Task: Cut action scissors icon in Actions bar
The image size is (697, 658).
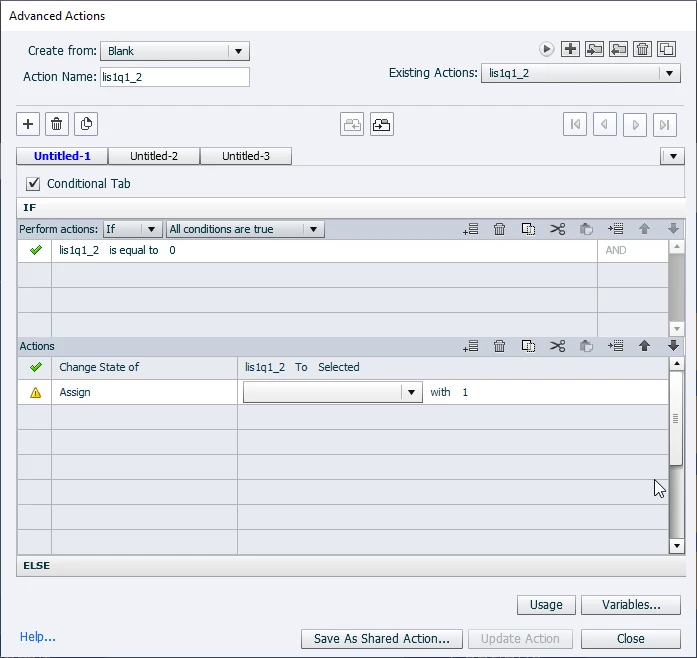Action: (x=557, y=346)
